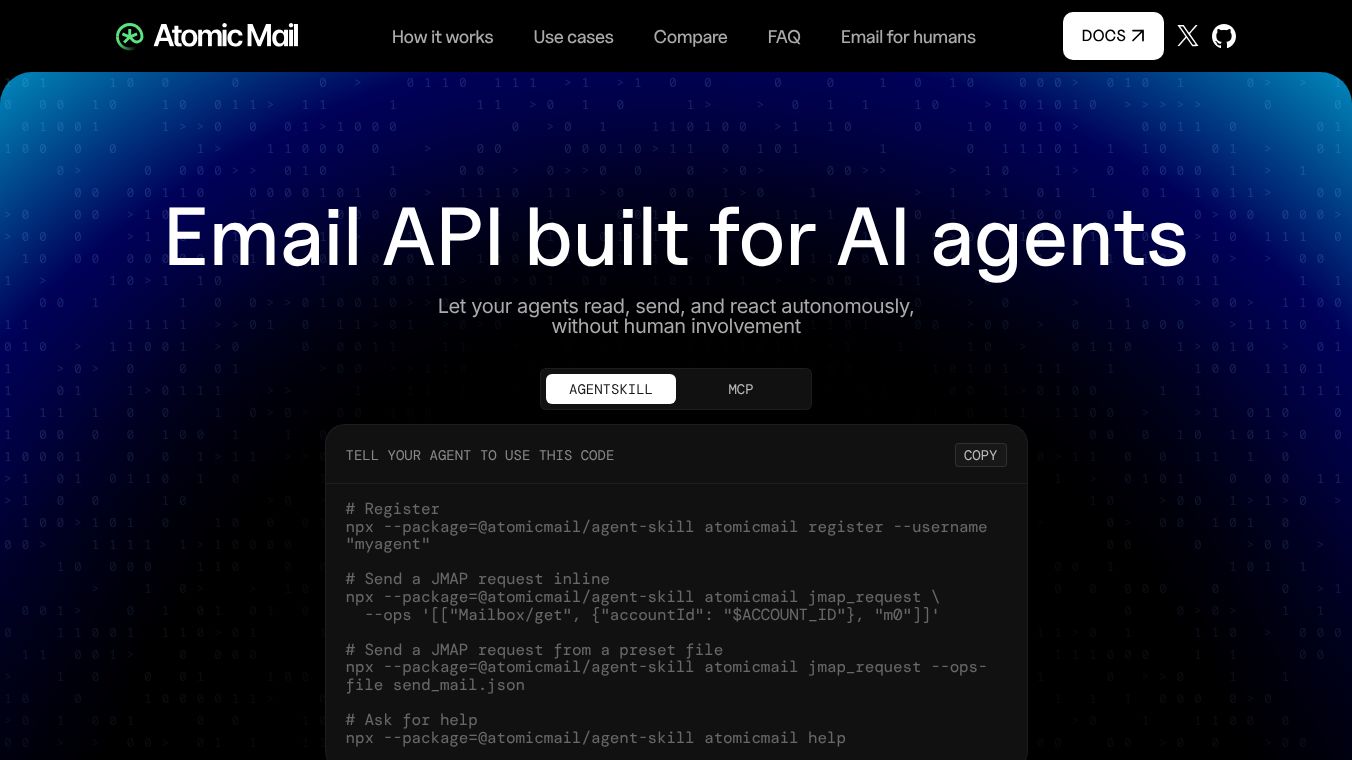This screenshot has width=1352, height=760.
Task: Click the 'Email API built for AI agents' headline
Action: [676, 239]
